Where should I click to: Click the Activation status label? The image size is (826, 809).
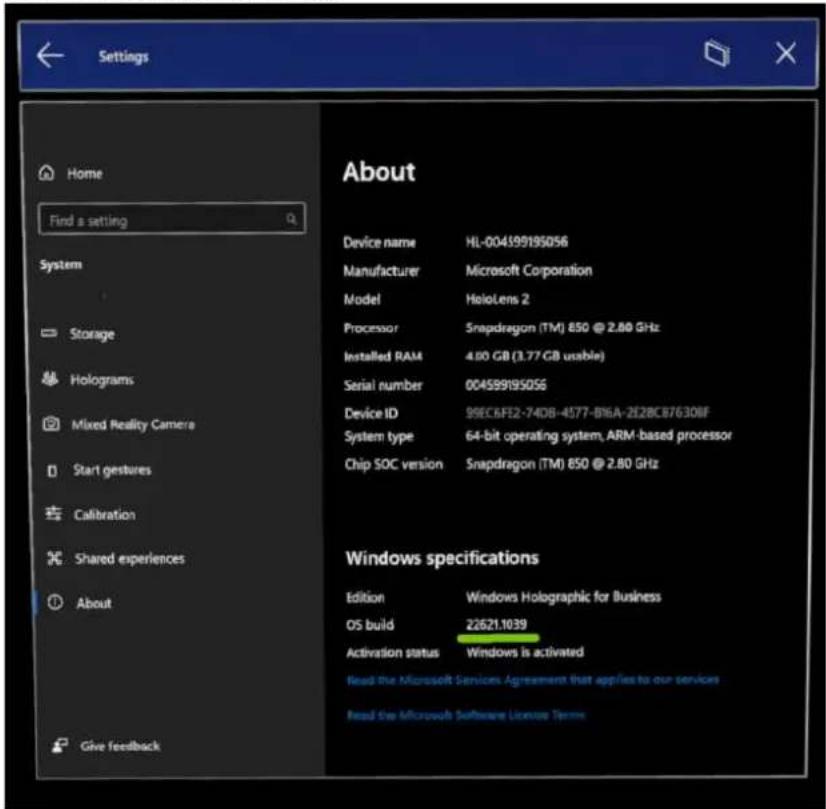pos(392,653)
